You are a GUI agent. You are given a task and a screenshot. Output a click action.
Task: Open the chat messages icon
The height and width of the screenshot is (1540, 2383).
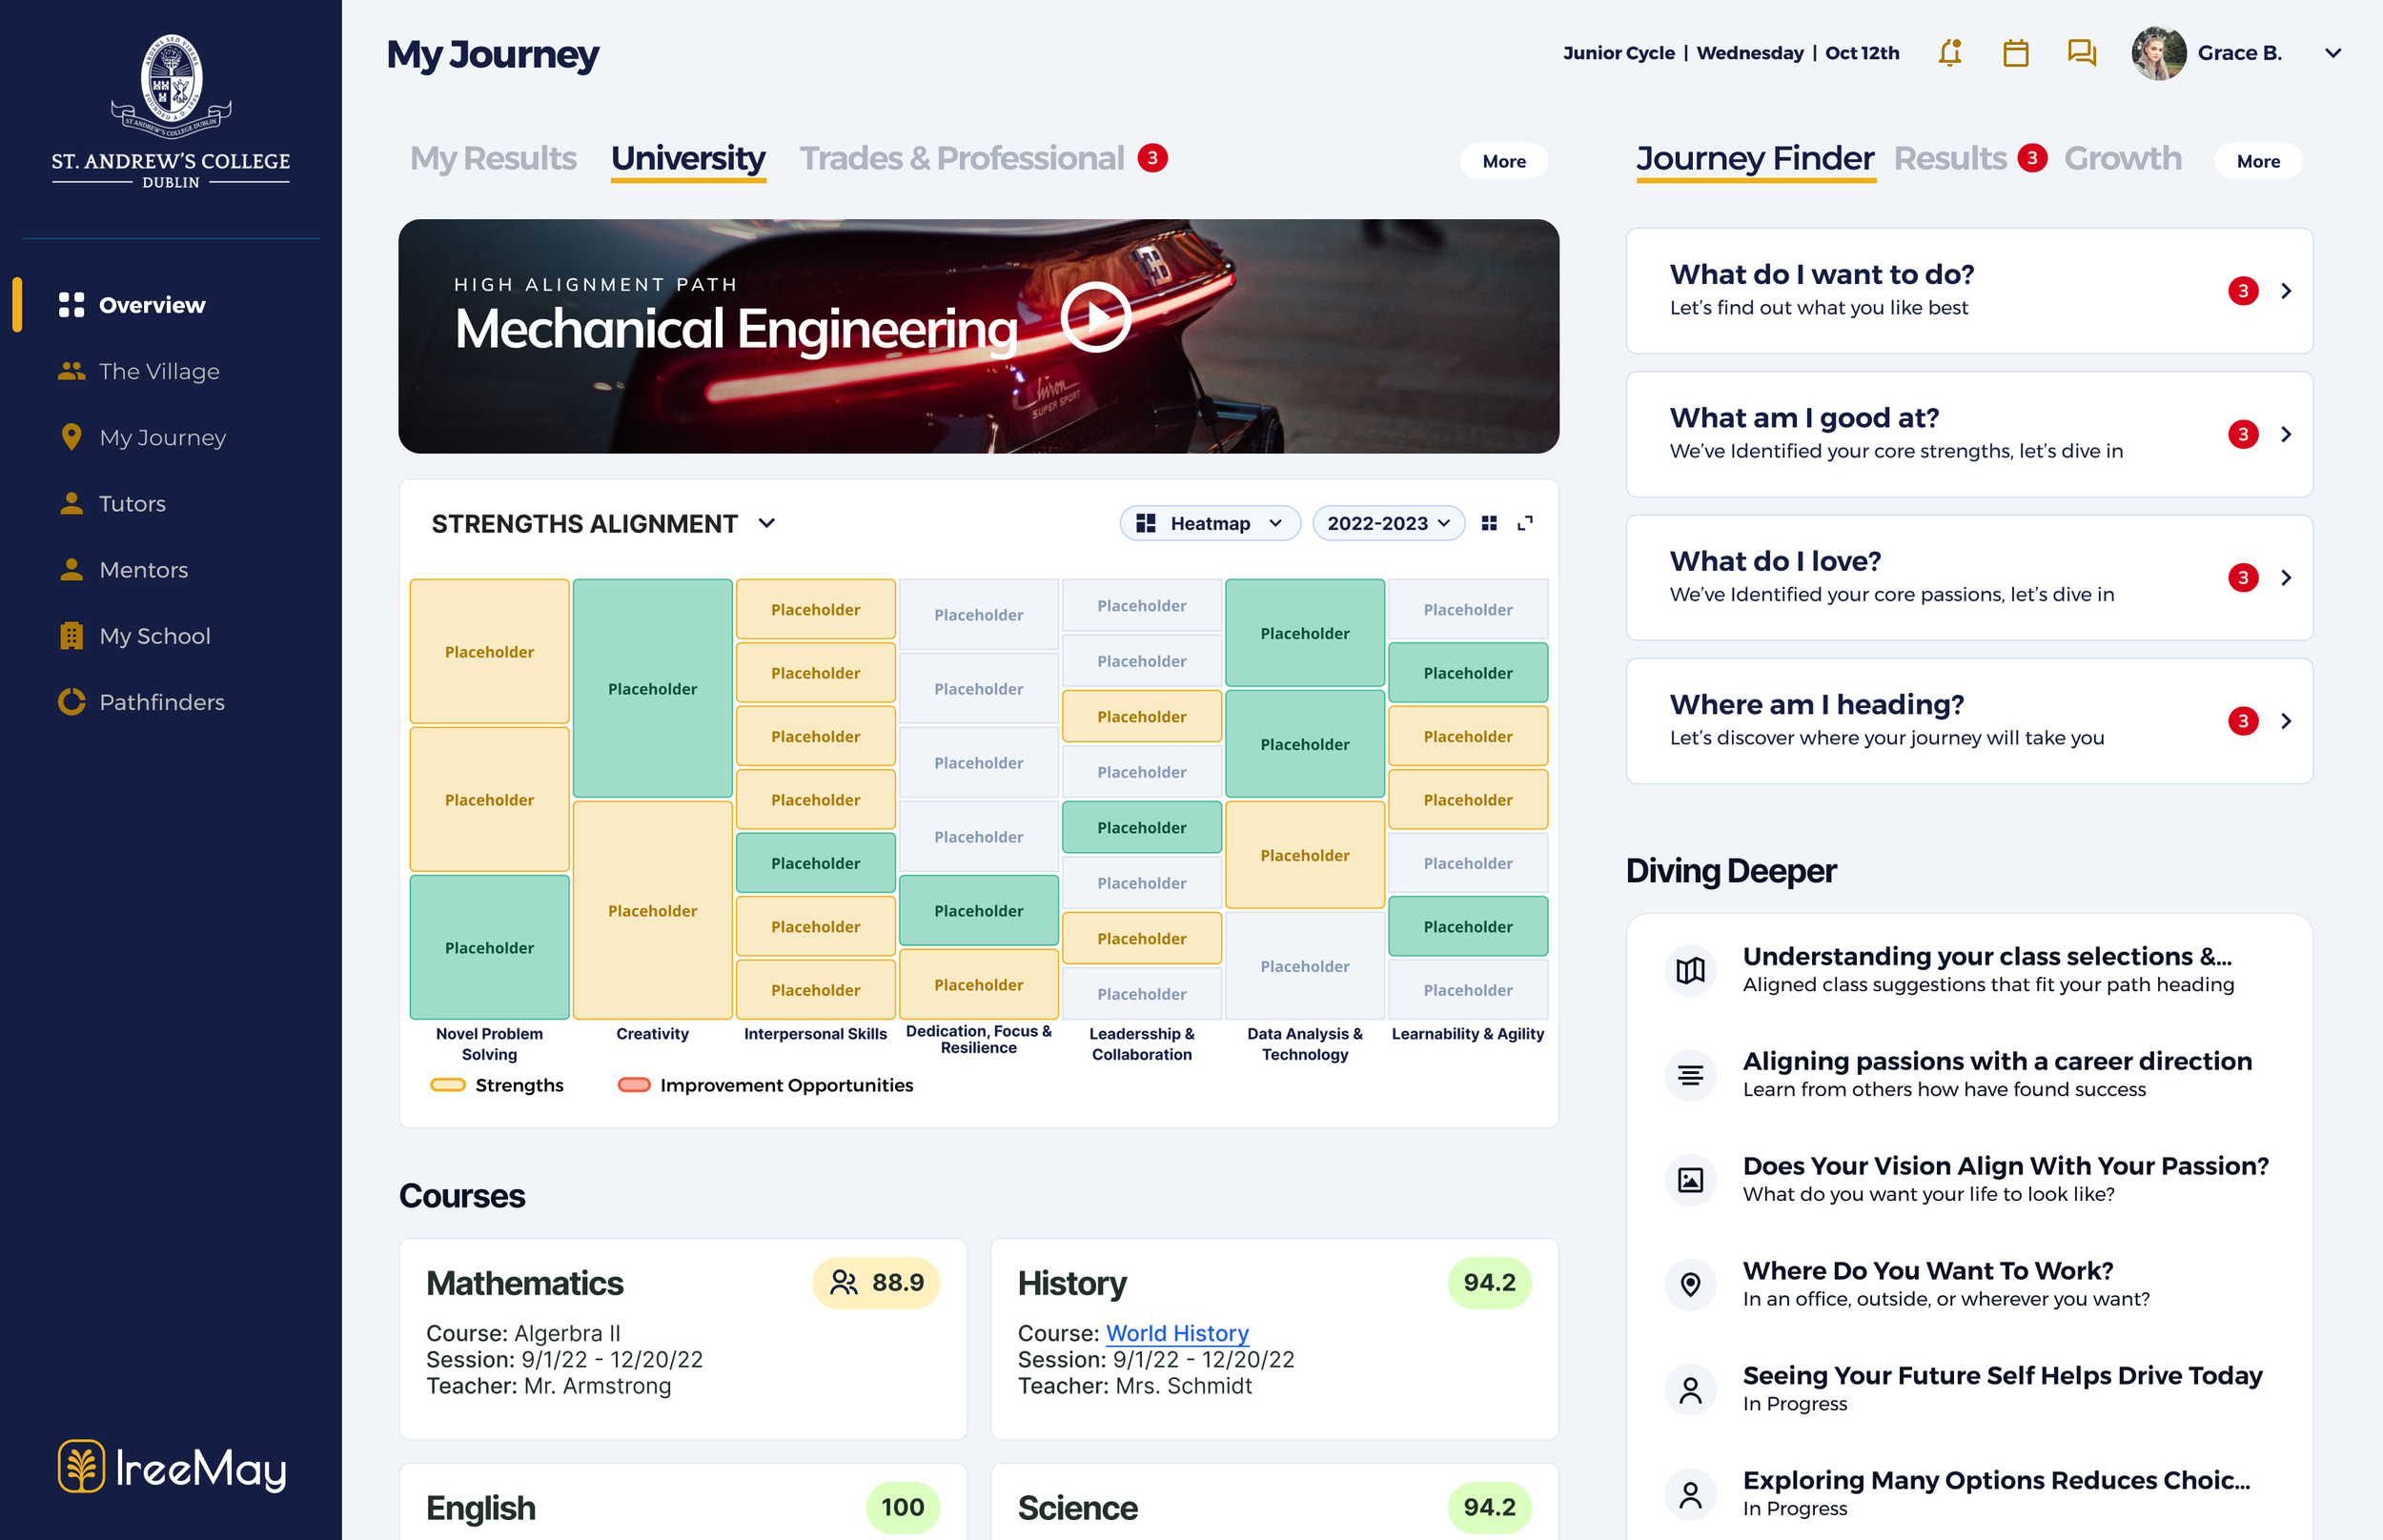pyautogui.click(x=2081, y=53)
